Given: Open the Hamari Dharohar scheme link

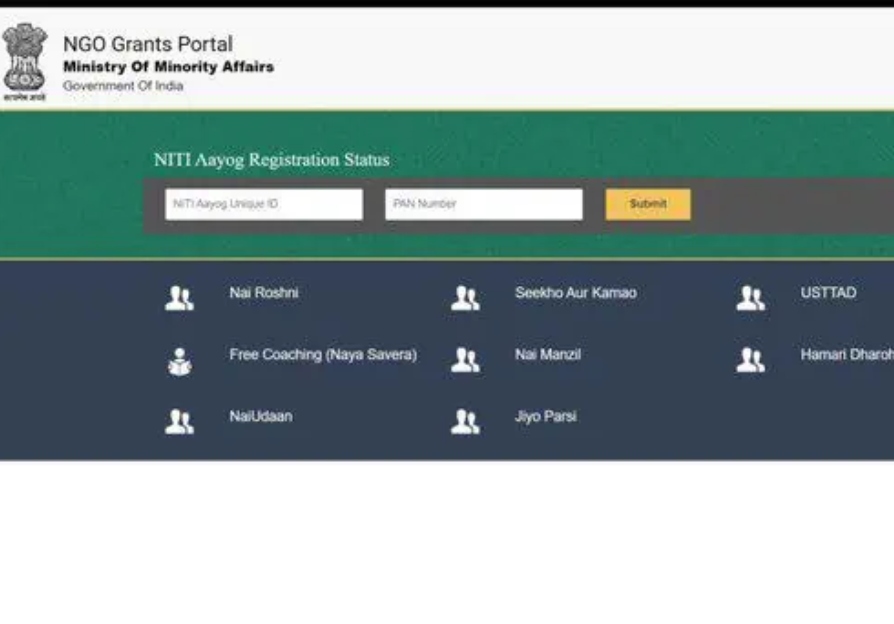Looking at the screenshot, I should (x=847, y=355).
